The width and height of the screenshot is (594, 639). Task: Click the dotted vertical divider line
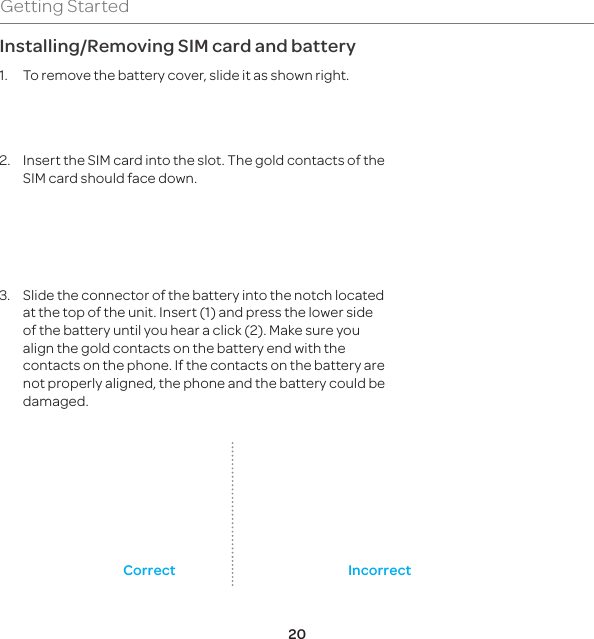click(x=232, y=514)
